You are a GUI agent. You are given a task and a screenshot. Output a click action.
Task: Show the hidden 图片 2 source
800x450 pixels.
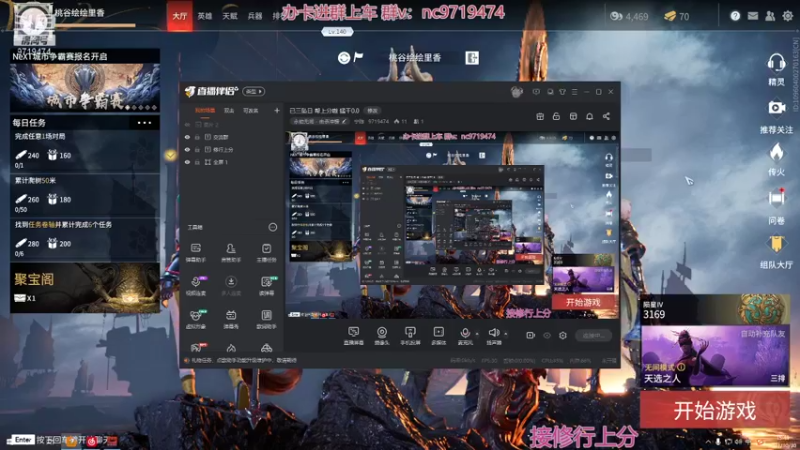[x=187, y=124]
